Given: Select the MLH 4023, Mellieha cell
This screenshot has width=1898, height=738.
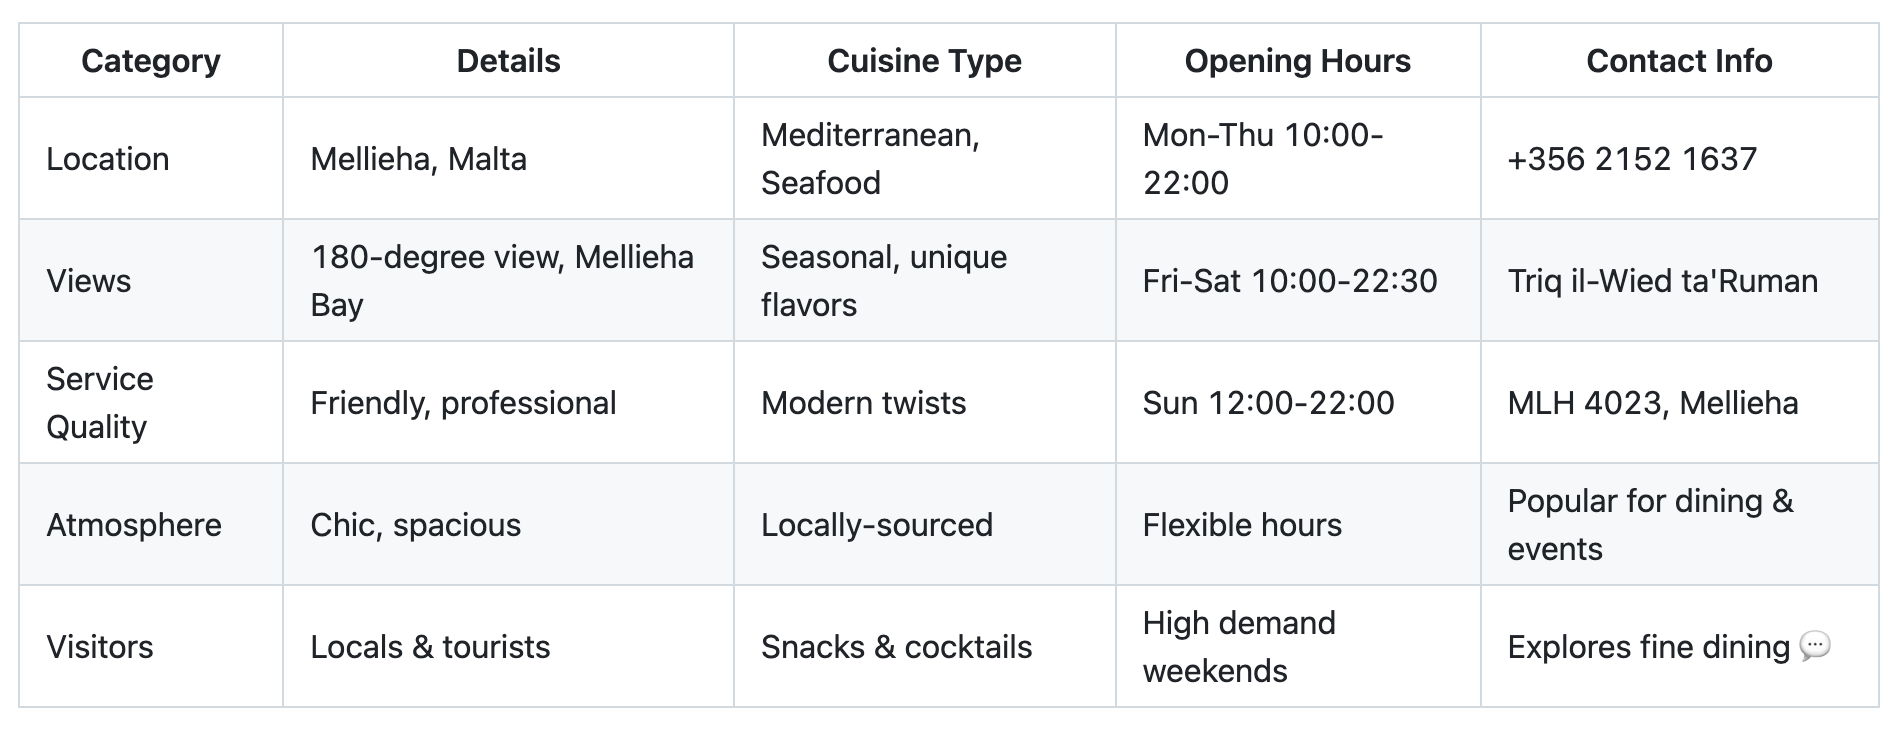Looking at the screenshot, I should point(1680,402).
